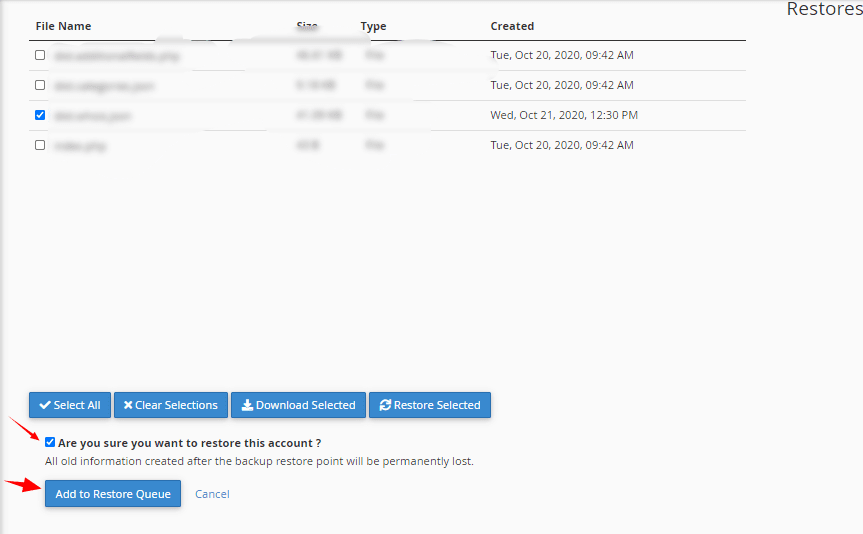Select the checkbox in the last file row

(x=40, y=145)
